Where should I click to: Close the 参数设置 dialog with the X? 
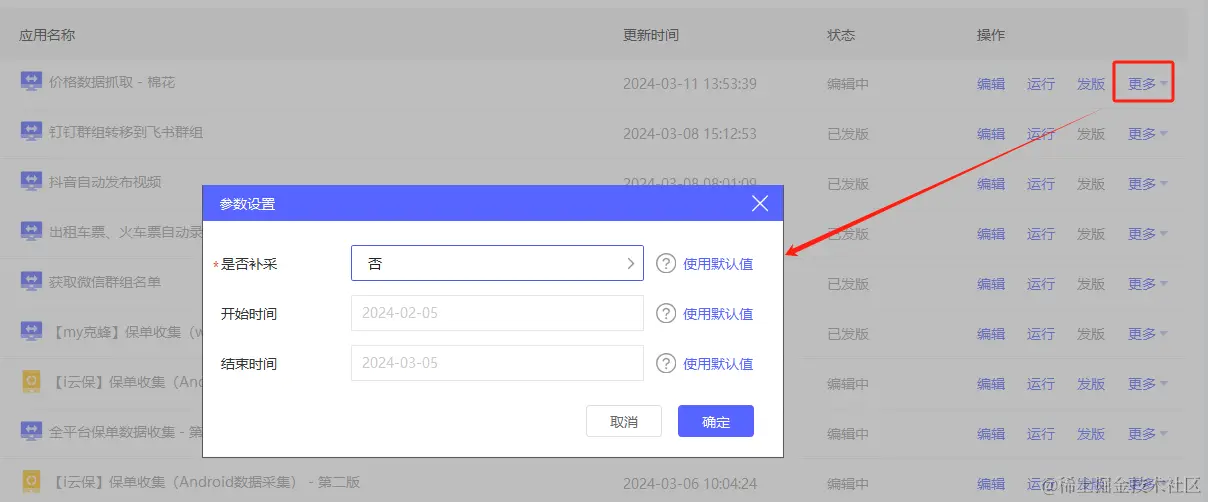click(x=760, y=204)
